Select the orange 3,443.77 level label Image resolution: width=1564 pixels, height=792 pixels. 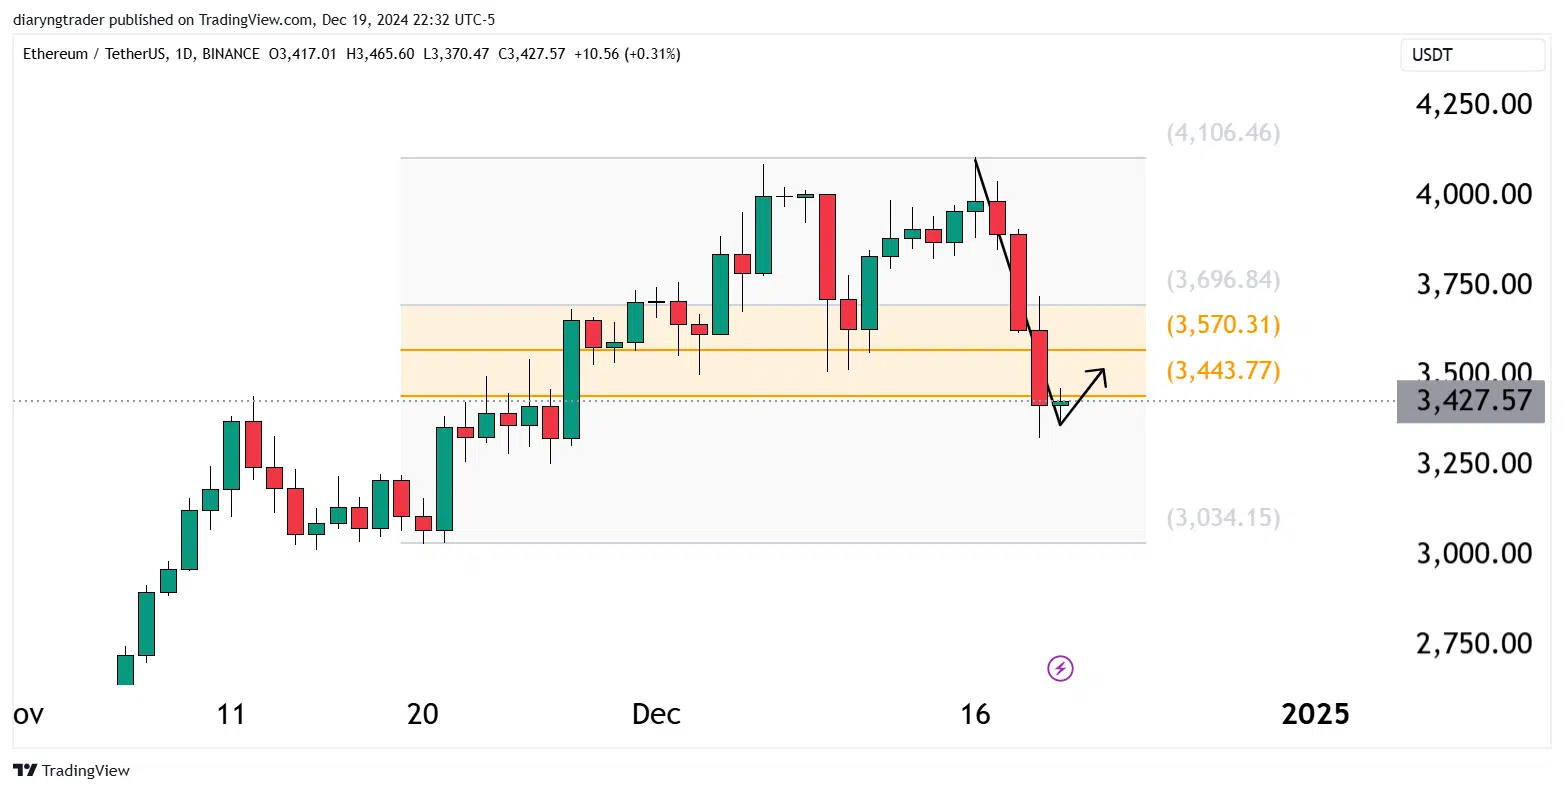1223,371
